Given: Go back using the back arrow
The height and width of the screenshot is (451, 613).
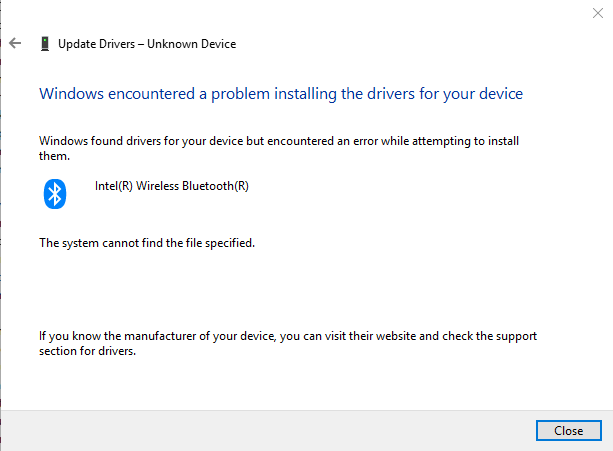Looking at the screenshot, I should tap(15, 44).
